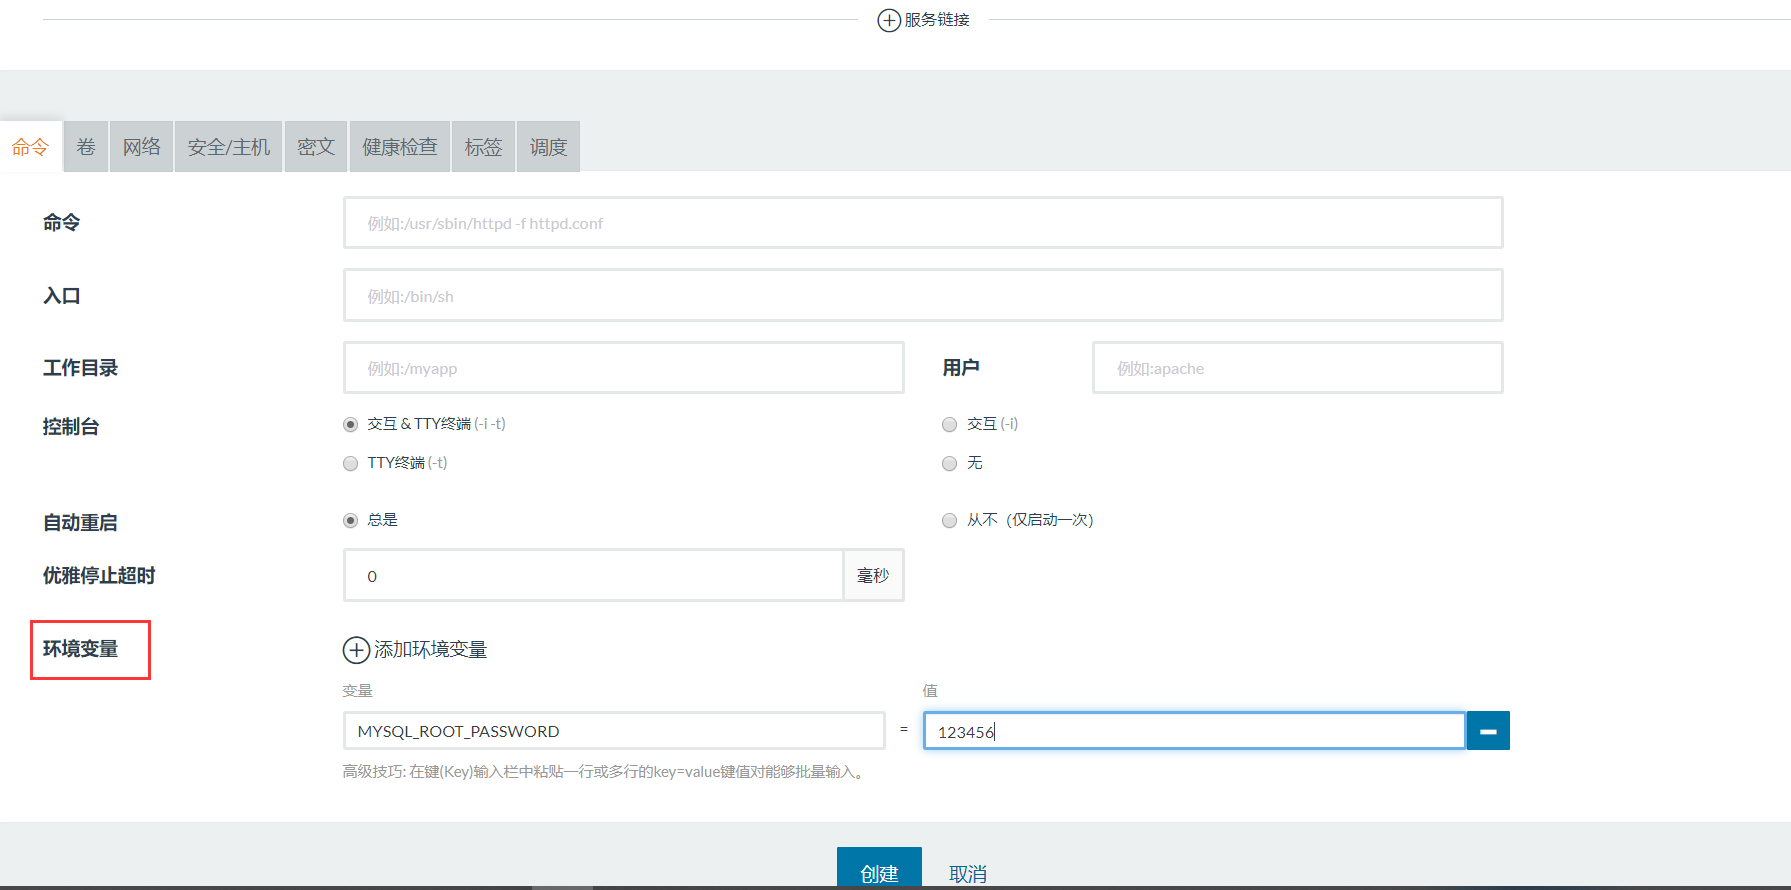Image resolution: width=1791 pixels, height=890 pixels.
Task: Set auto restart to 从不 (仅启动一次)
Action: point(950,521)
